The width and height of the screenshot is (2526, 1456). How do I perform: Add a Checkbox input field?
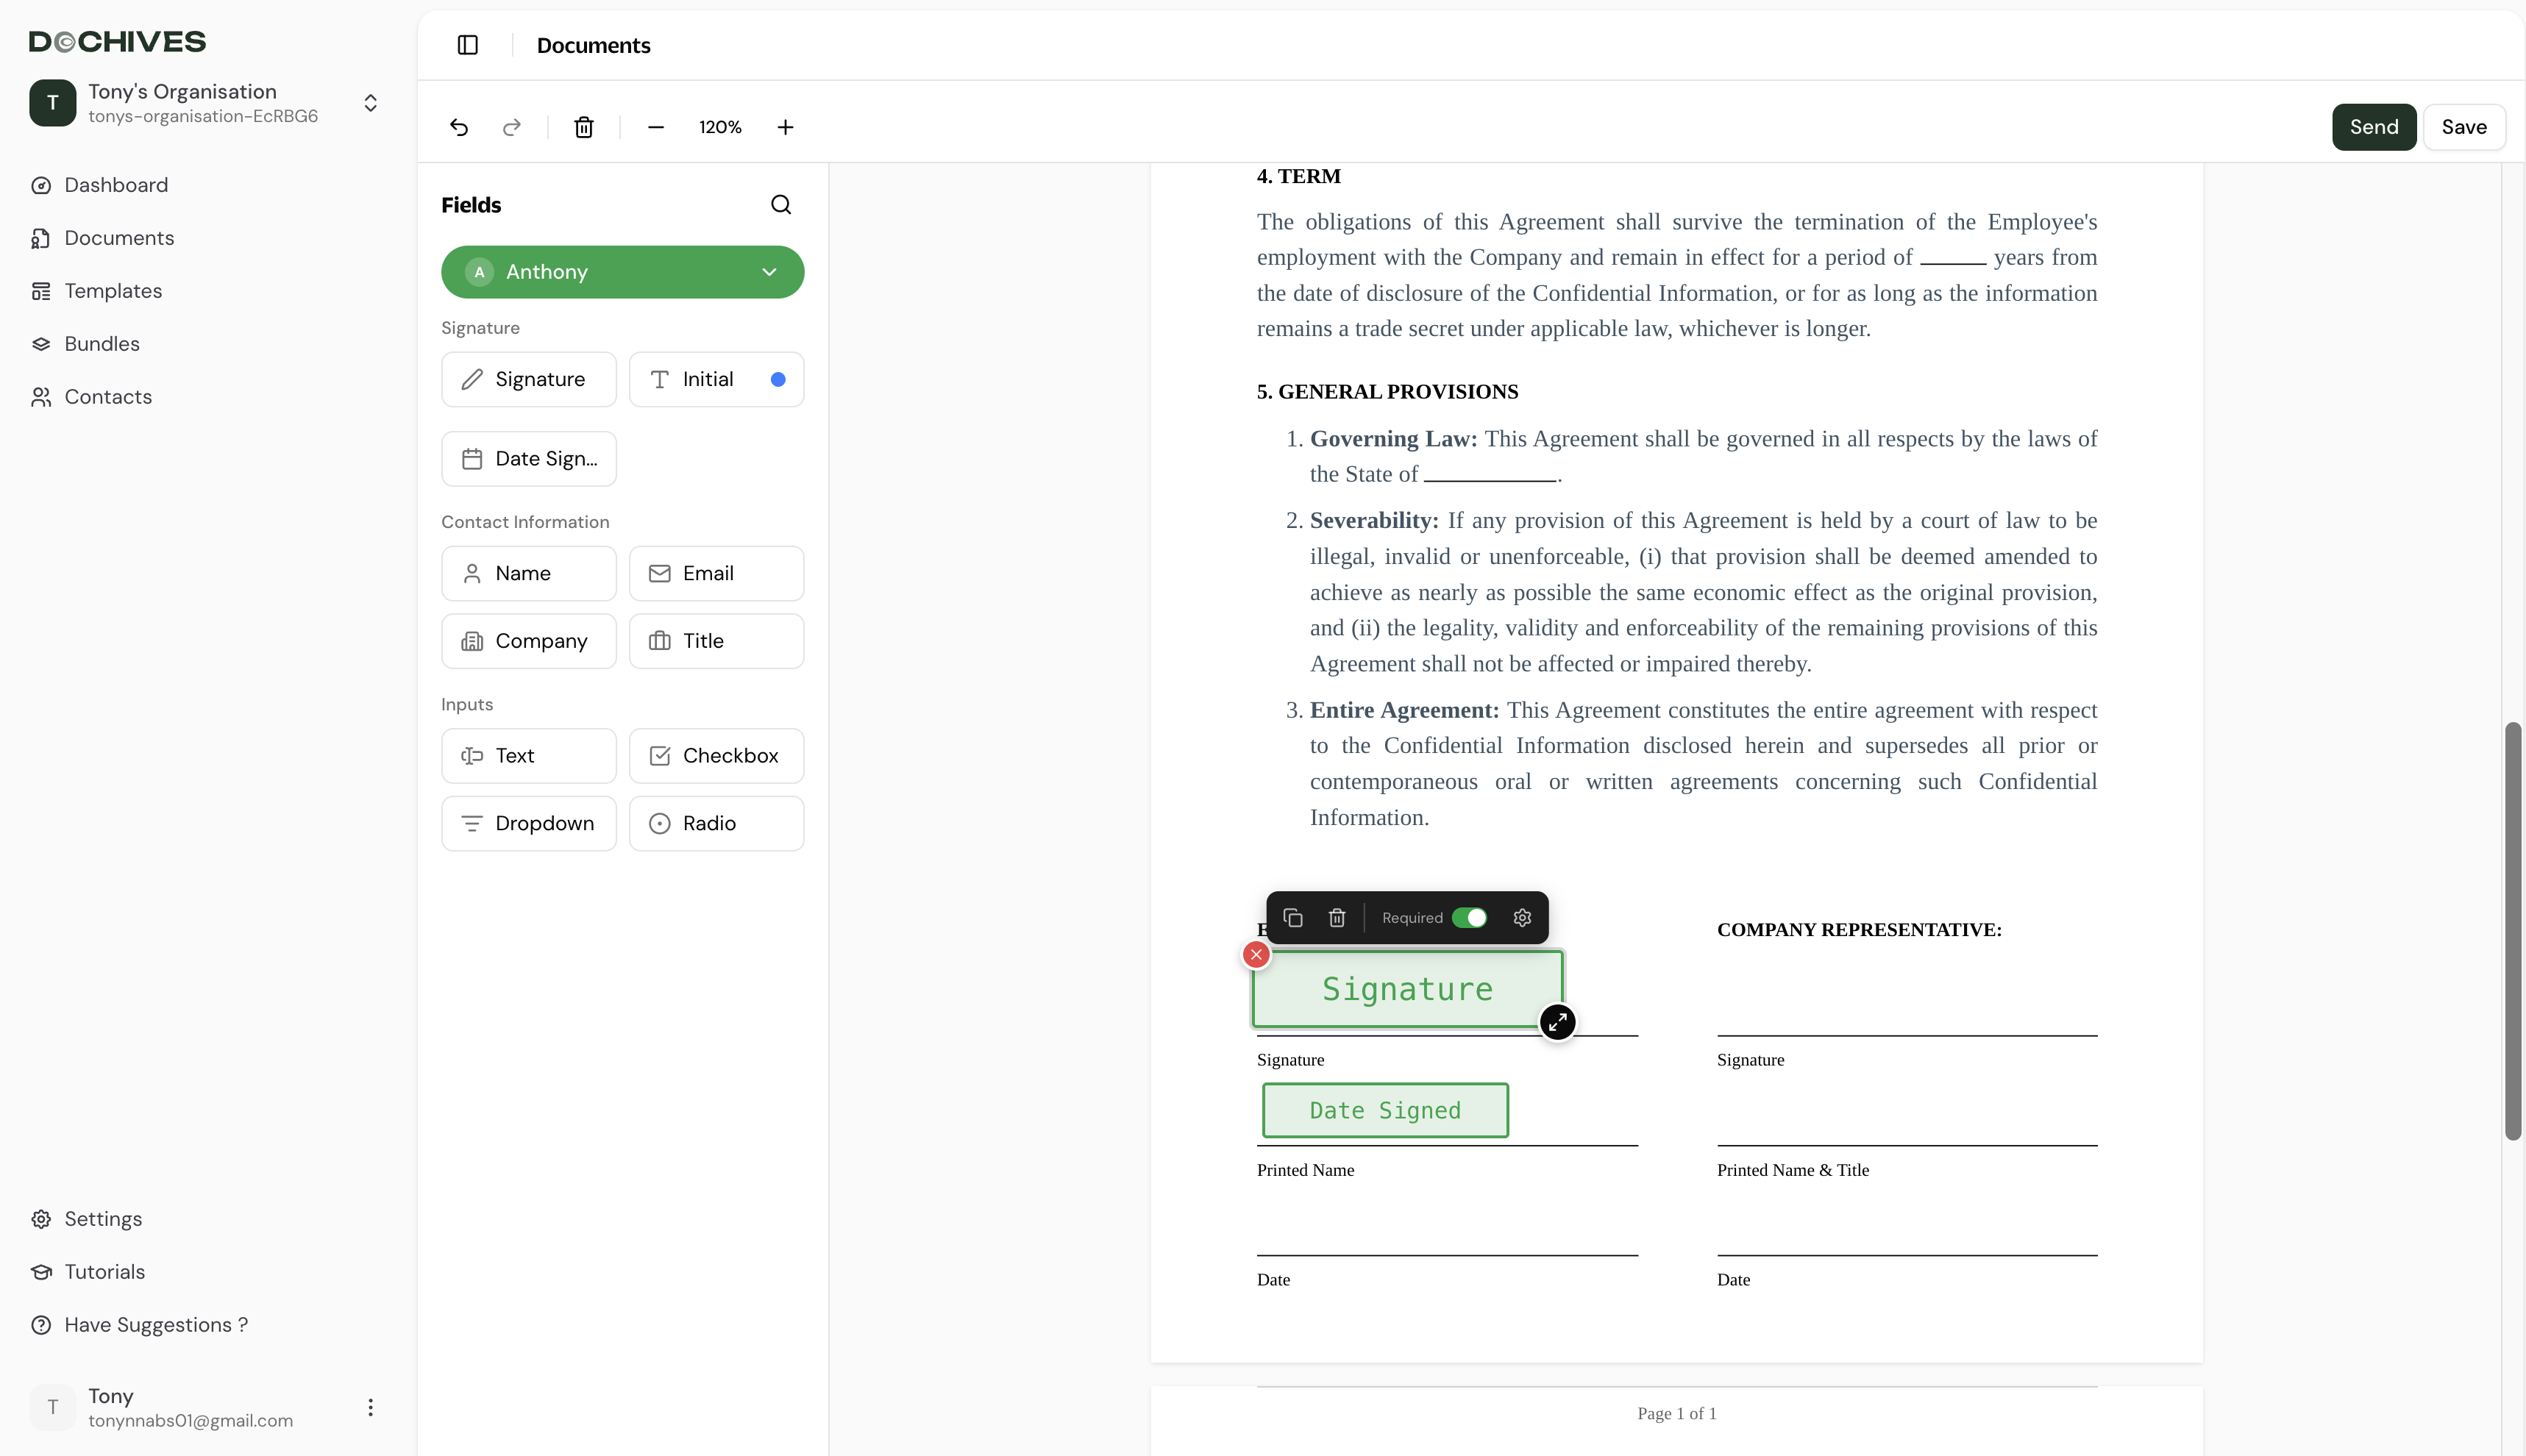pos(716,756)
